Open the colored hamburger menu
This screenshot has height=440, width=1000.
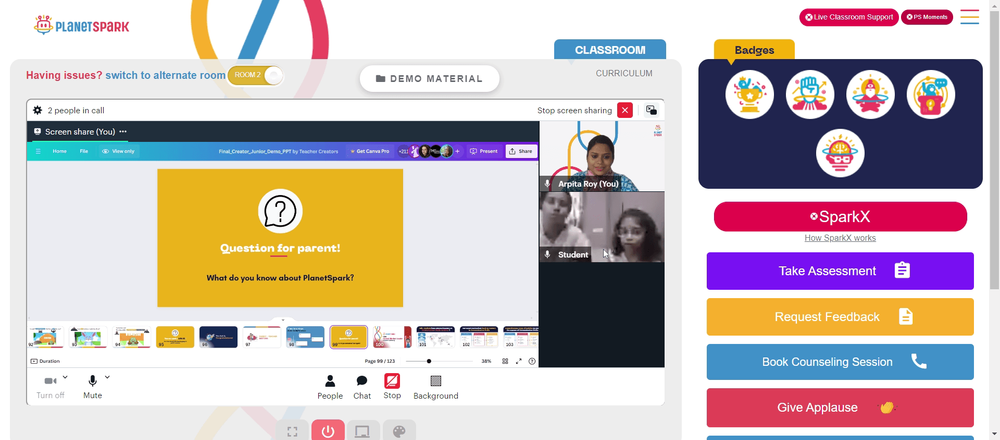[x=969, y=17]
